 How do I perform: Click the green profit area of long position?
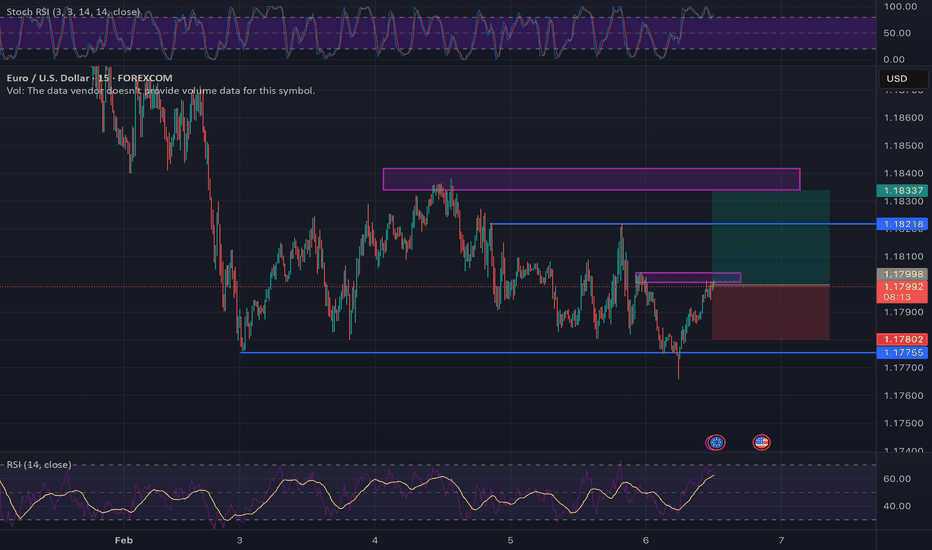(x=771, y=238)
